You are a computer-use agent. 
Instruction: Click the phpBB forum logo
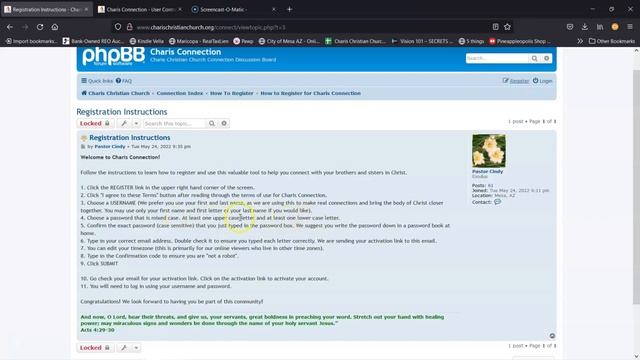113,56
